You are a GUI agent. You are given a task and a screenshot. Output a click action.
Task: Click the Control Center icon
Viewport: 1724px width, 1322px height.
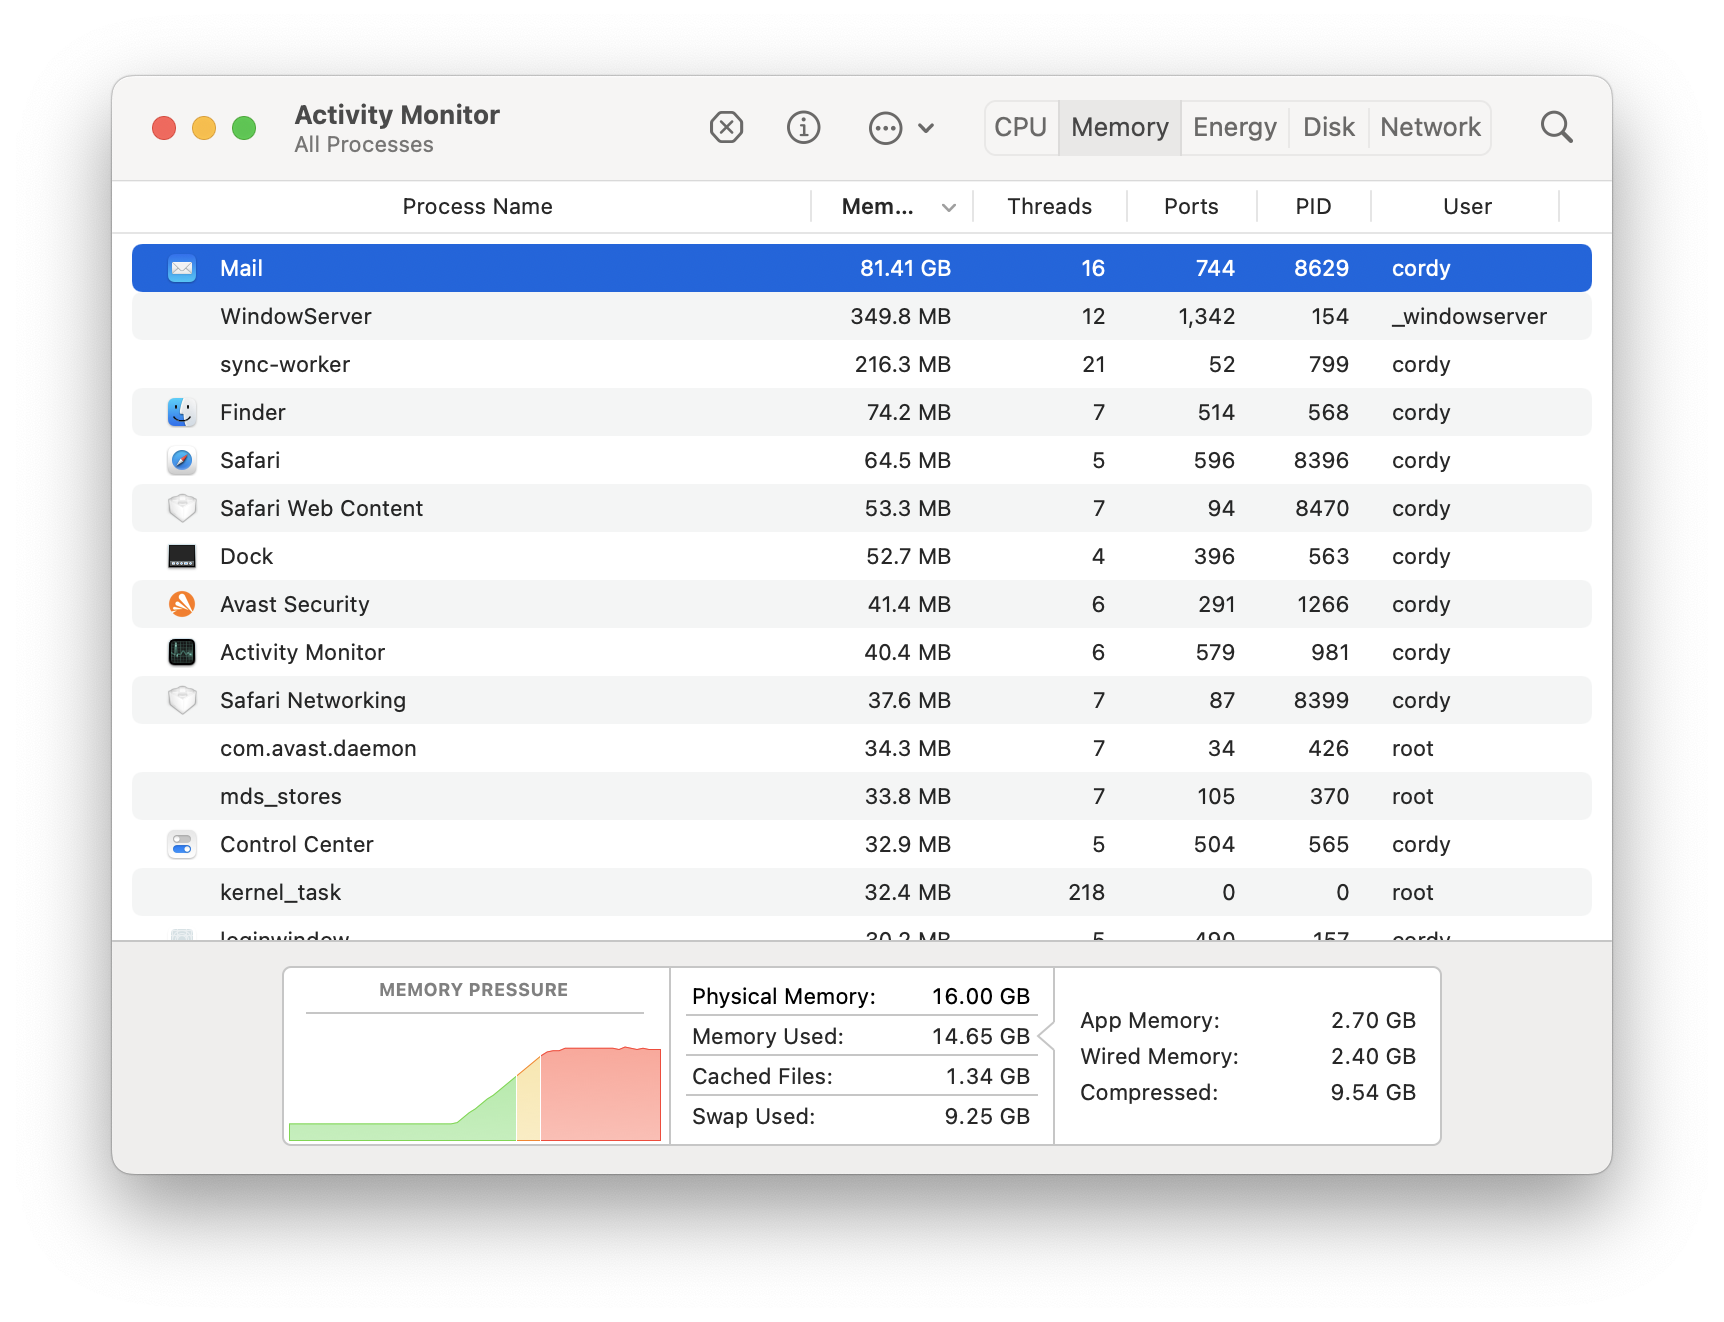182,844
